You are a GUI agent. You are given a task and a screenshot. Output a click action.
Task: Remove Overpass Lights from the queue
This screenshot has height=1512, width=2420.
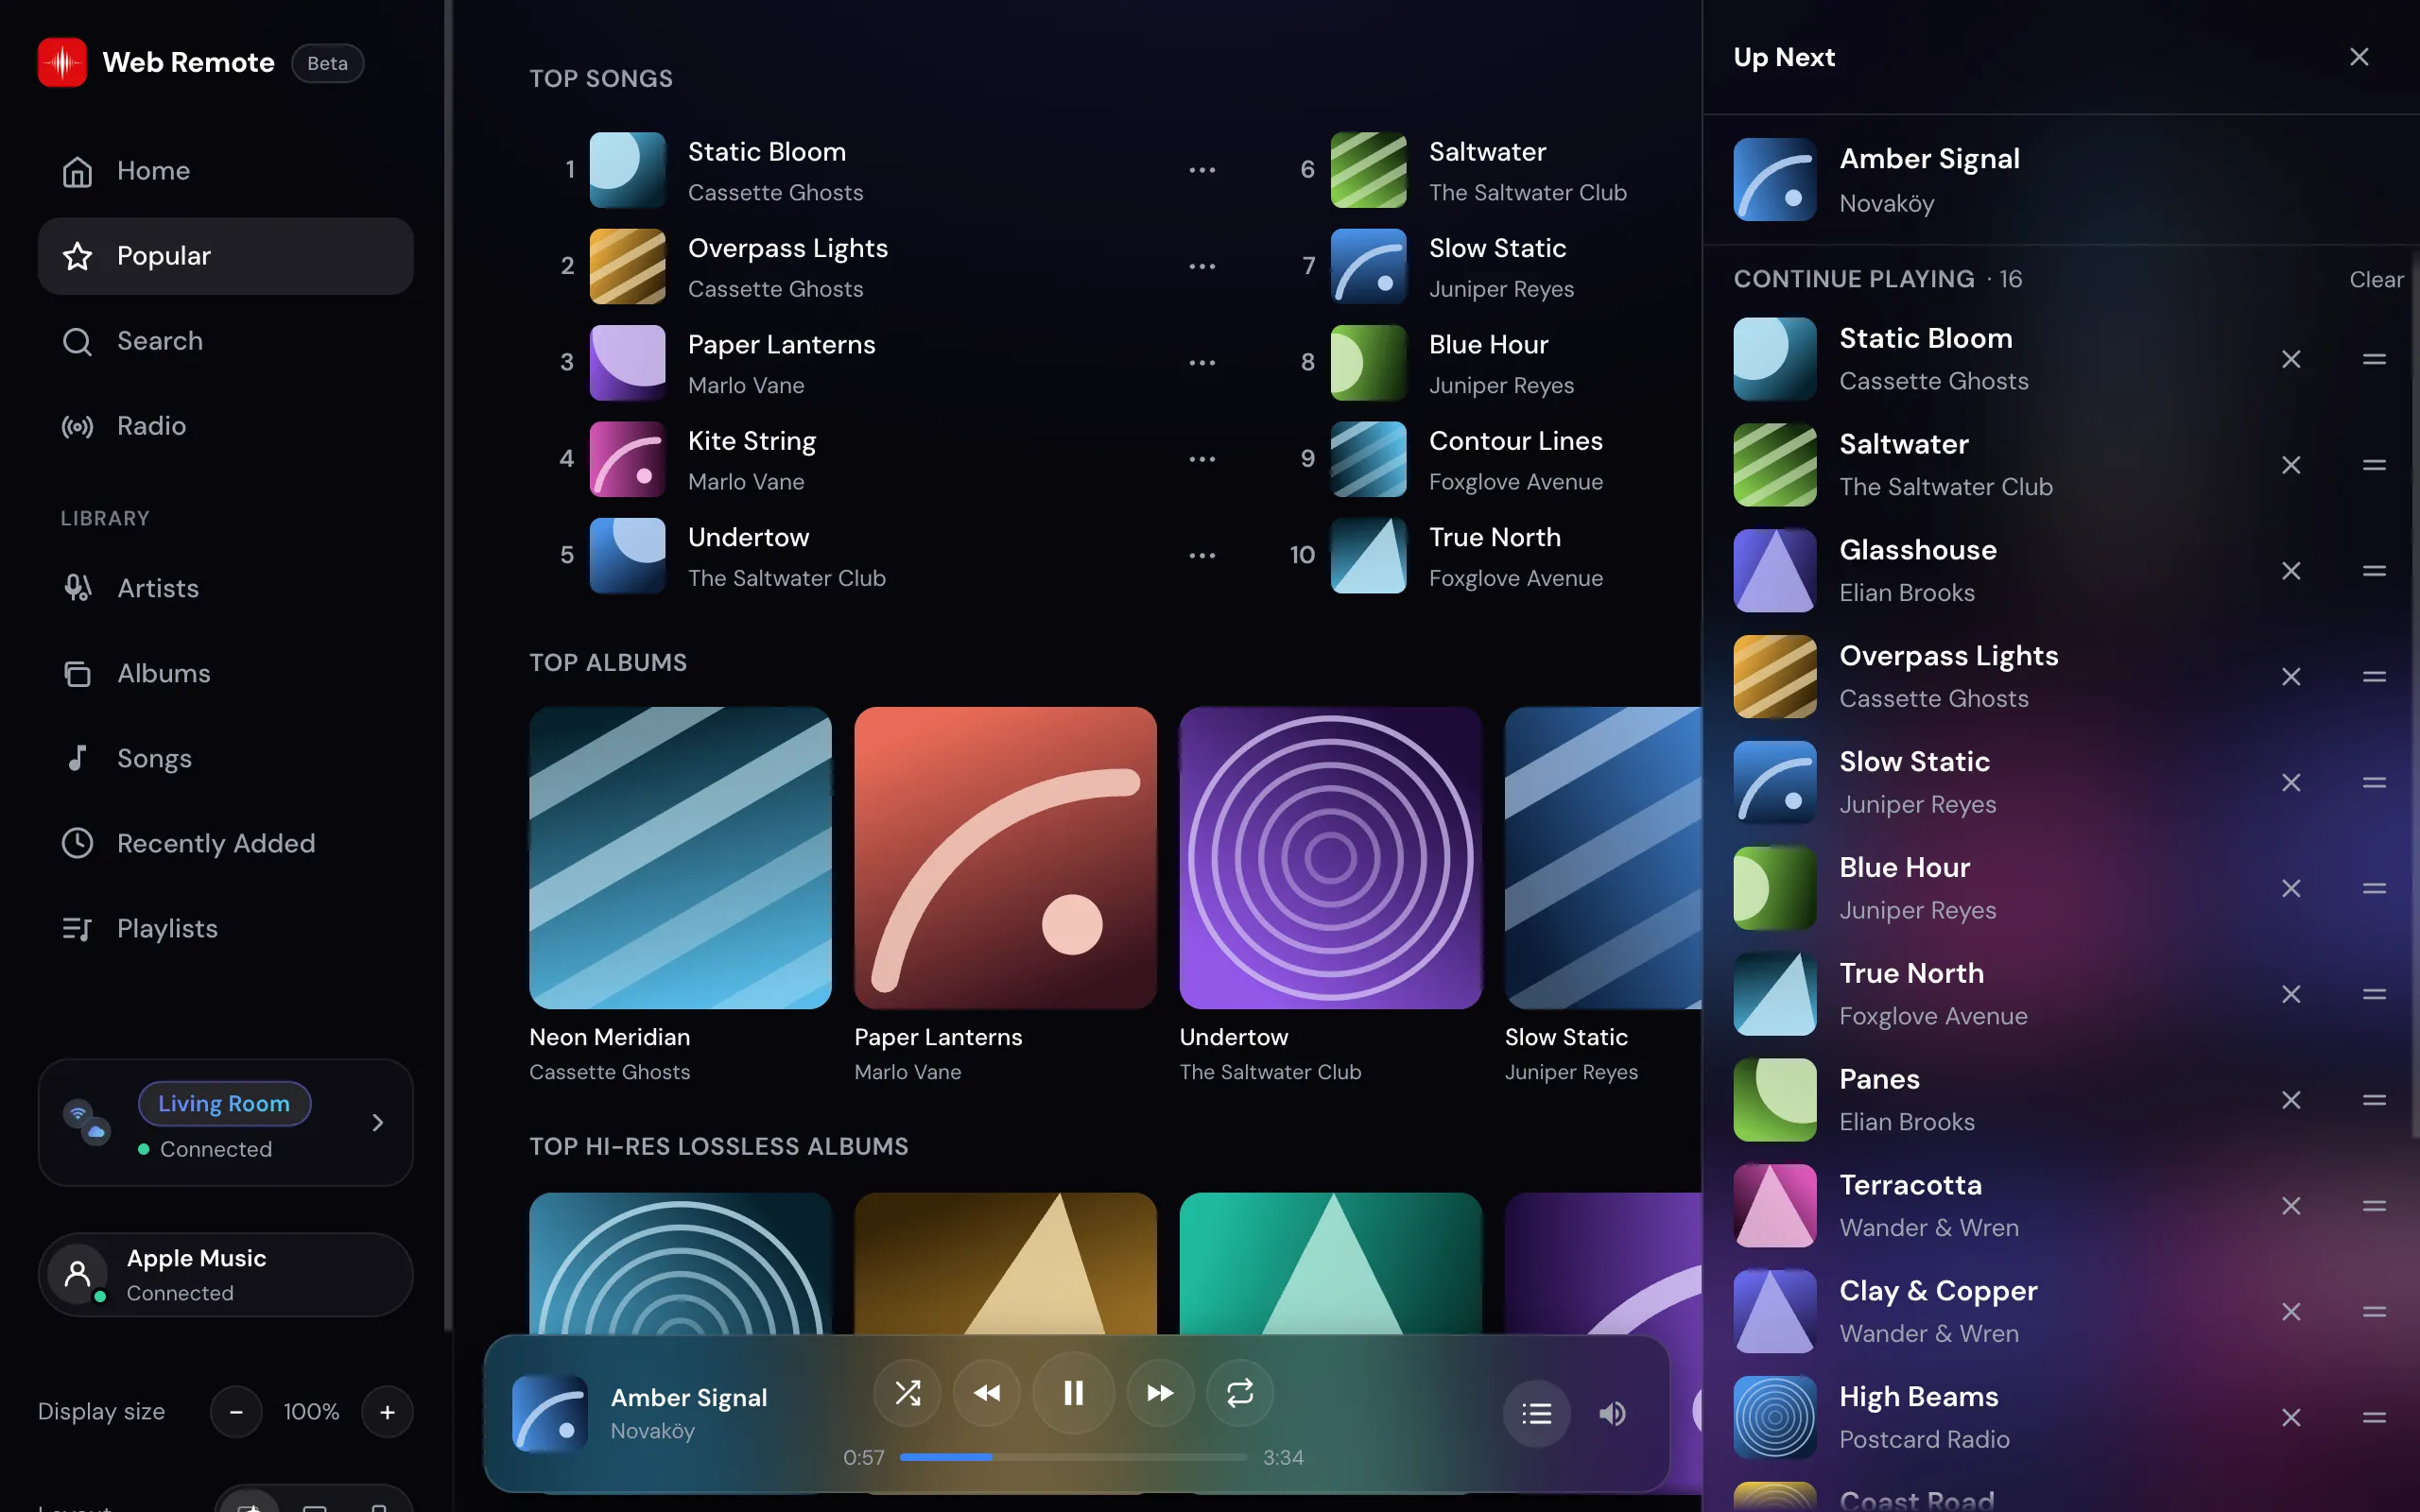2291,677
